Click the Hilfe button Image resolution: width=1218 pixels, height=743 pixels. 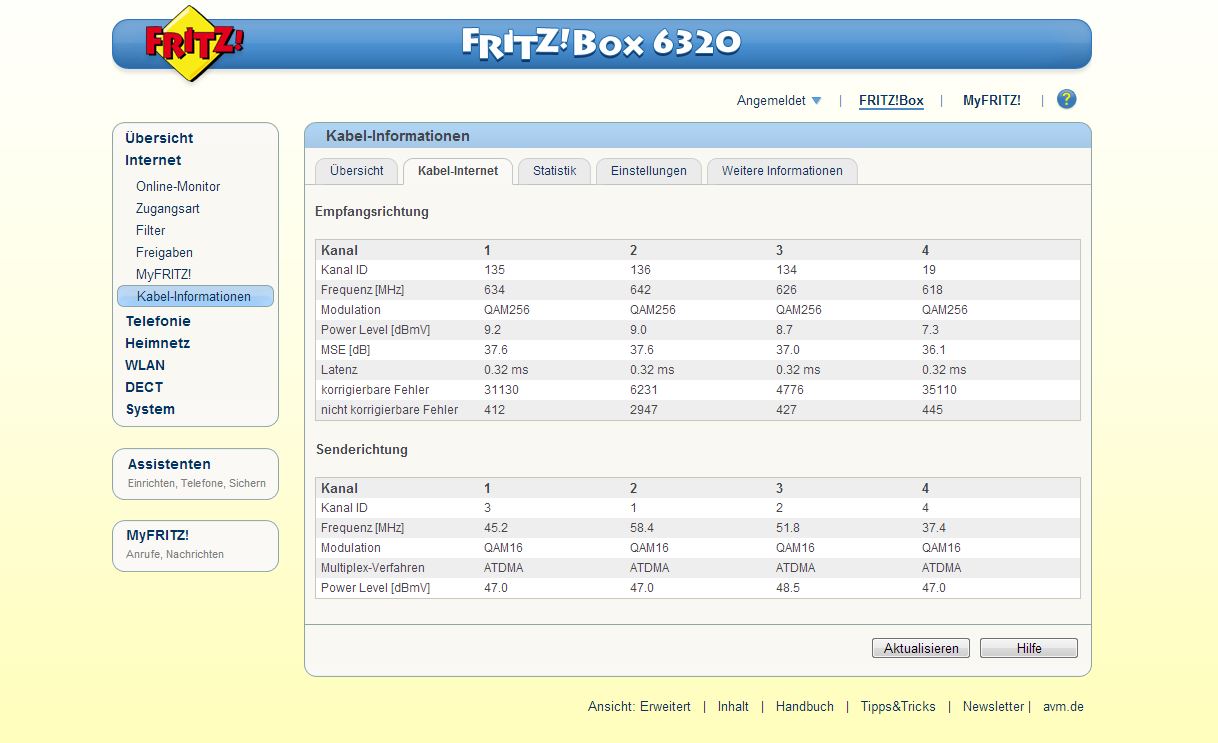pos(1029,648)
